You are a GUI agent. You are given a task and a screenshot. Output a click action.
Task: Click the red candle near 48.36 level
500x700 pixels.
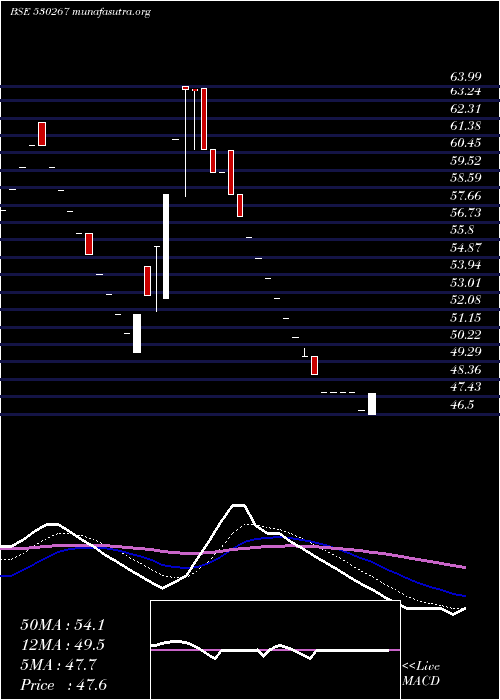coord(315,366)
